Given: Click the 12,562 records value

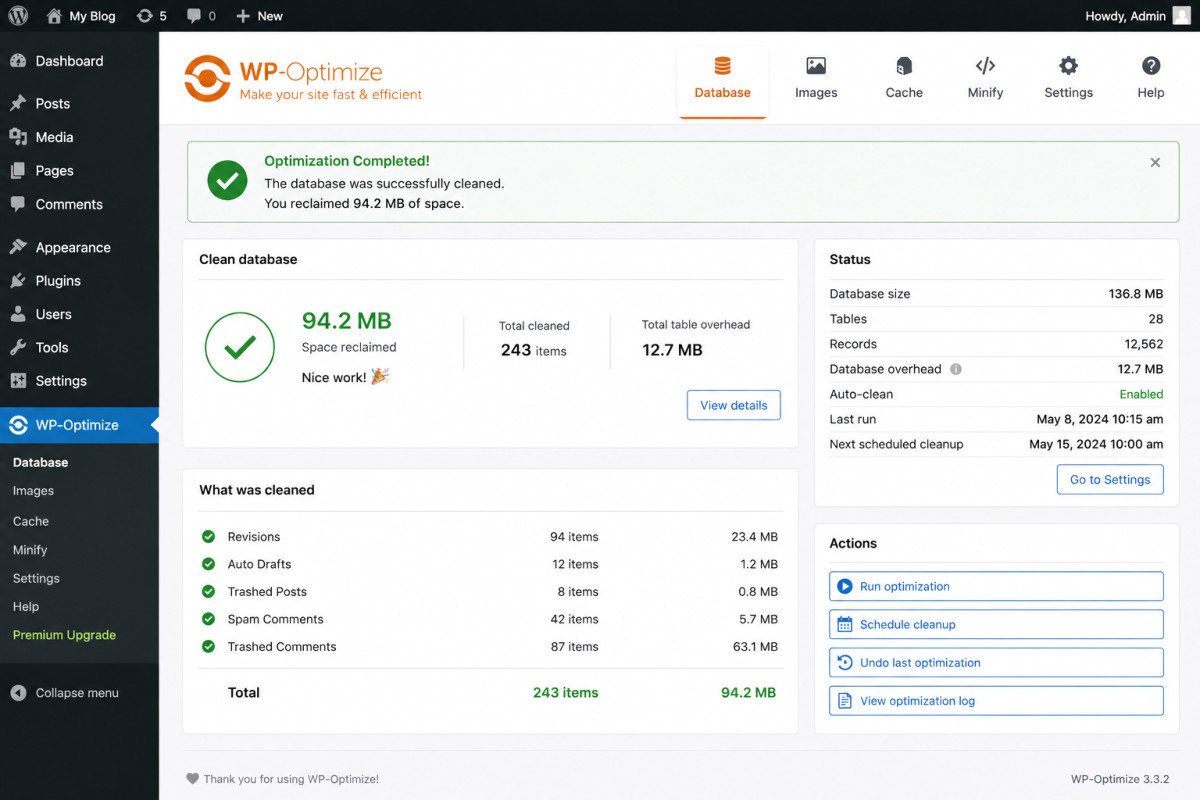Looking at the screenshot, I should coord(1144,344).
